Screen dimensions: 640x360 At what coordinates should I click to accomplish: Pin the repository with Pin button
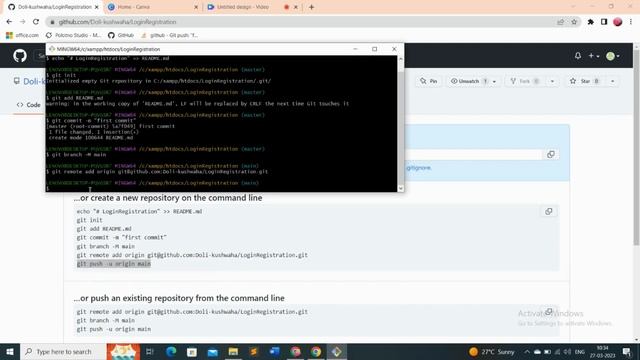click(429, 81)
